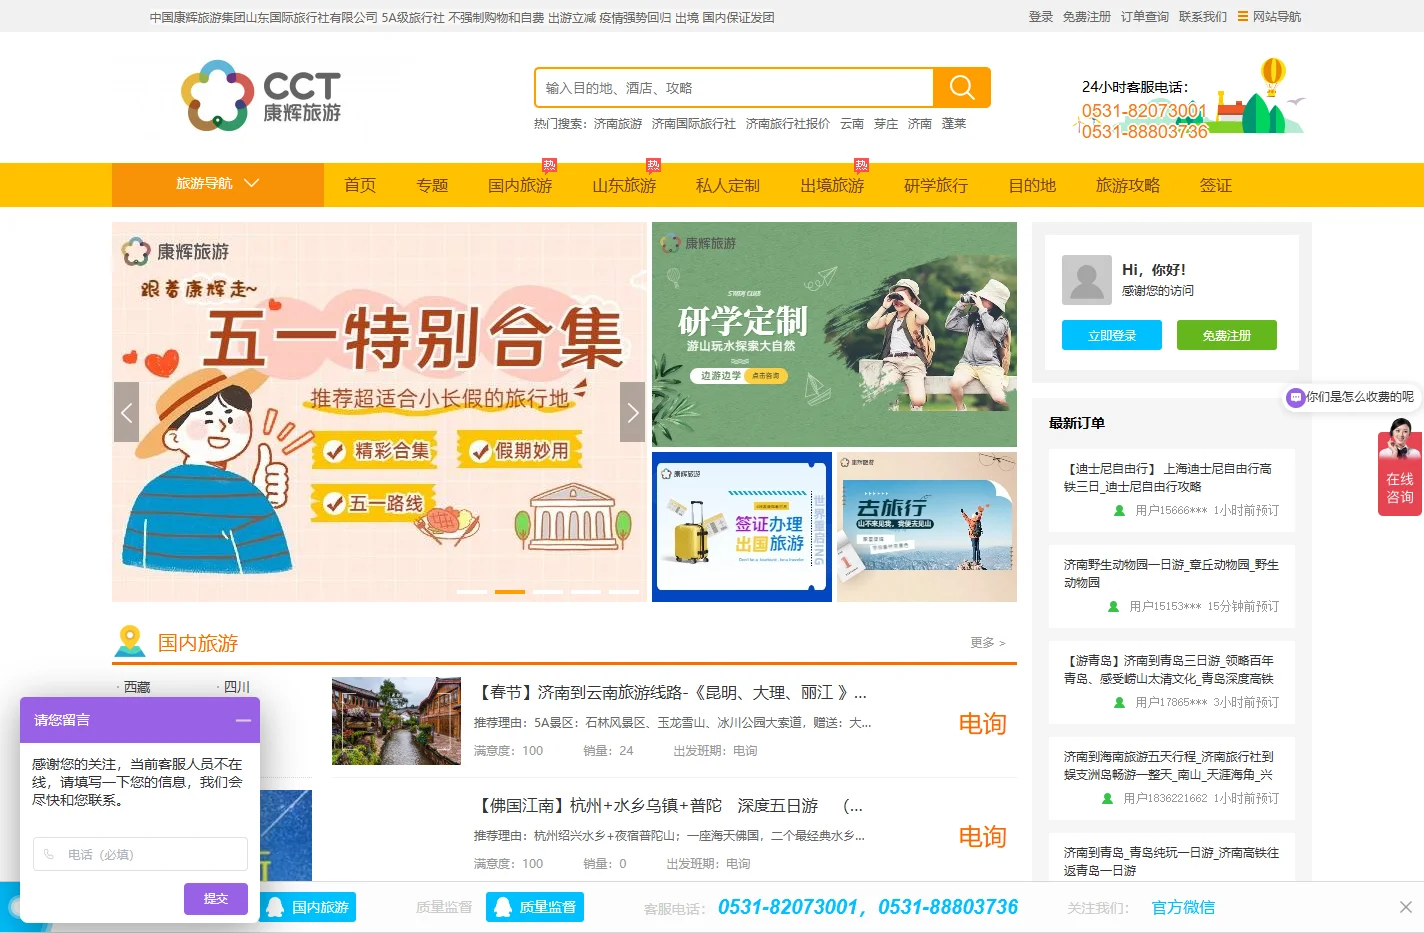
Task: Click 电询 for the 云南 tour
Action: click(982, 724)
